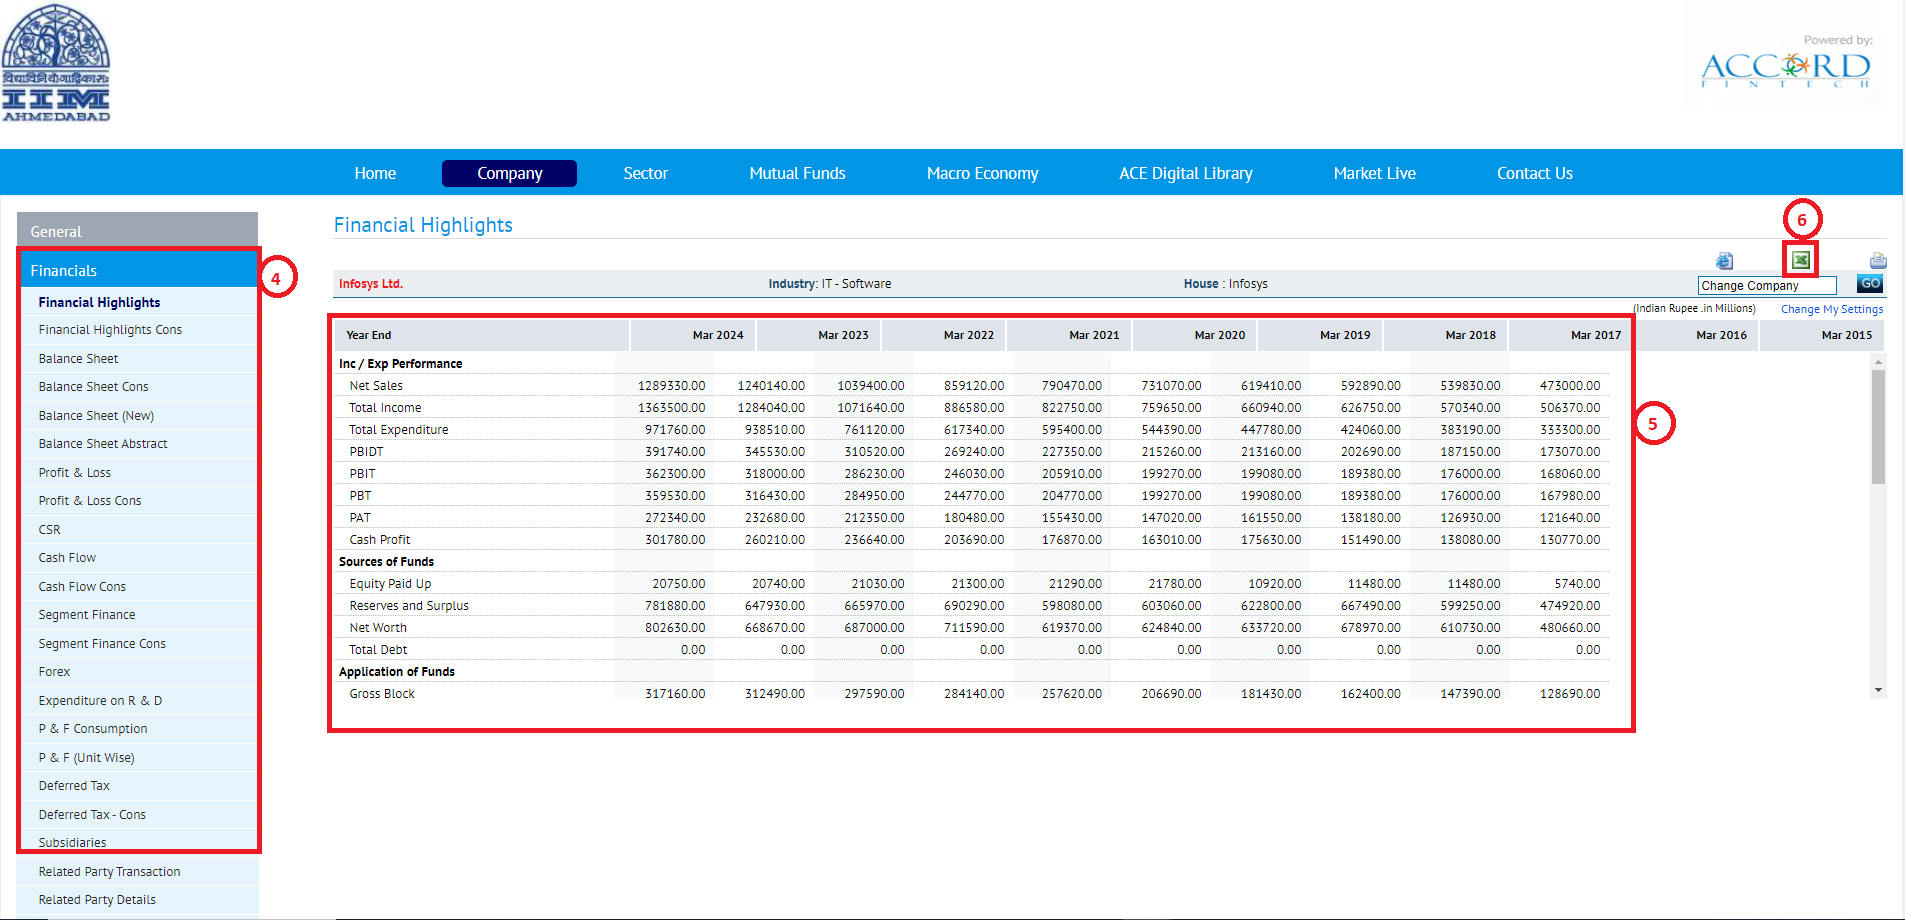Open Balance Sheet (New)
This screenshot has width=1905, height=920.
click(96, 415)
